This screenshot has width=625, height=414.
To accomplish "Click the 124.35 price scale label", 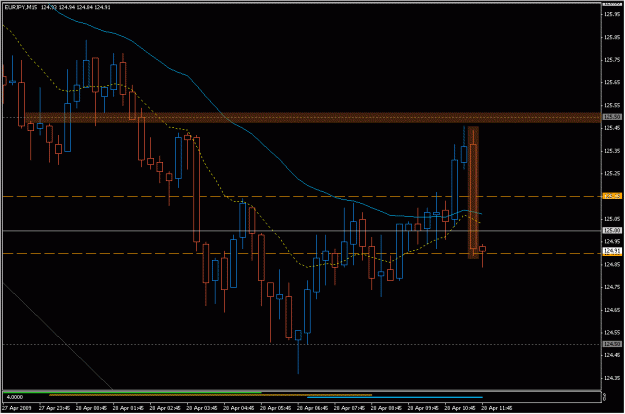I will [612, 378].
